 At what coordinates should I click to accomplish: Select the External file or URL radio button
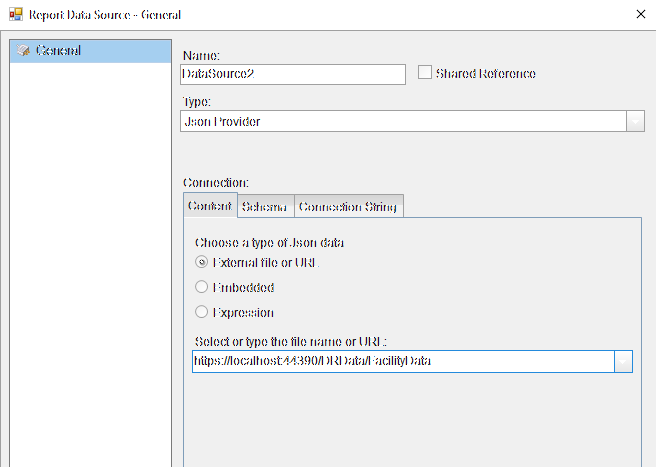(x=202, y=262)
